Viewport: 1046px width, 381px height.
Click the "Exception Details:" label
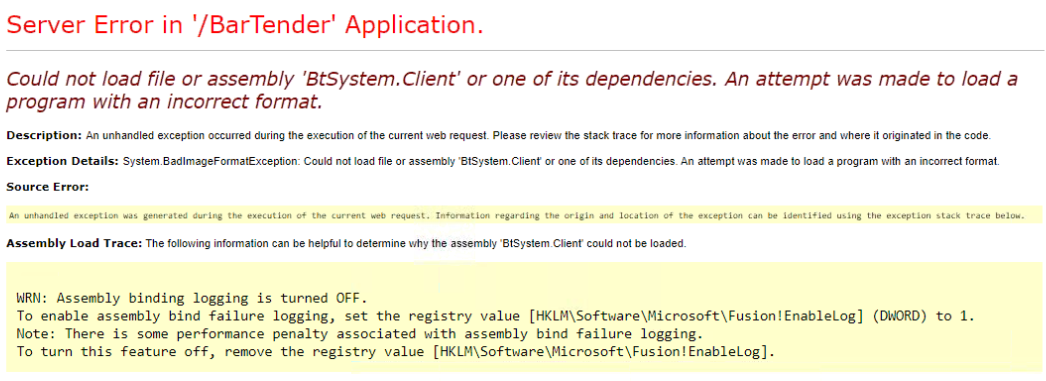[63, 161]
